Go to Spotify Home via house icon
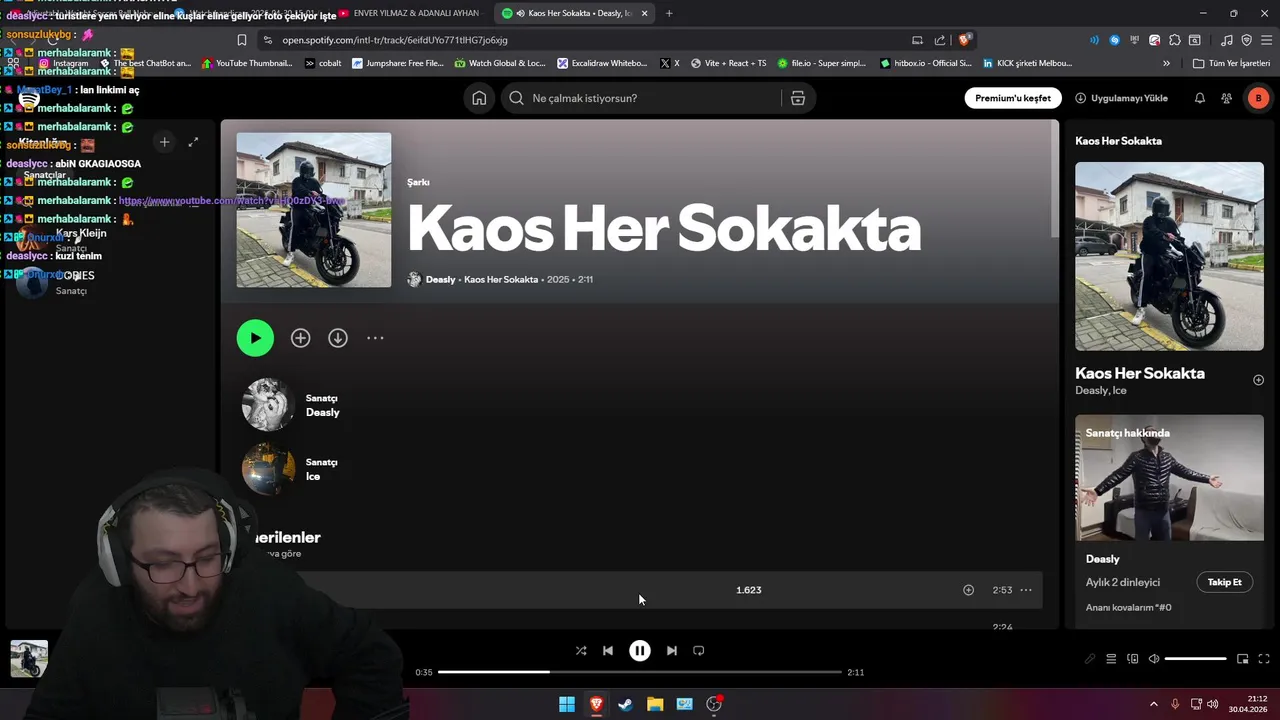1280x720 pixels. (x=479, y=98)
